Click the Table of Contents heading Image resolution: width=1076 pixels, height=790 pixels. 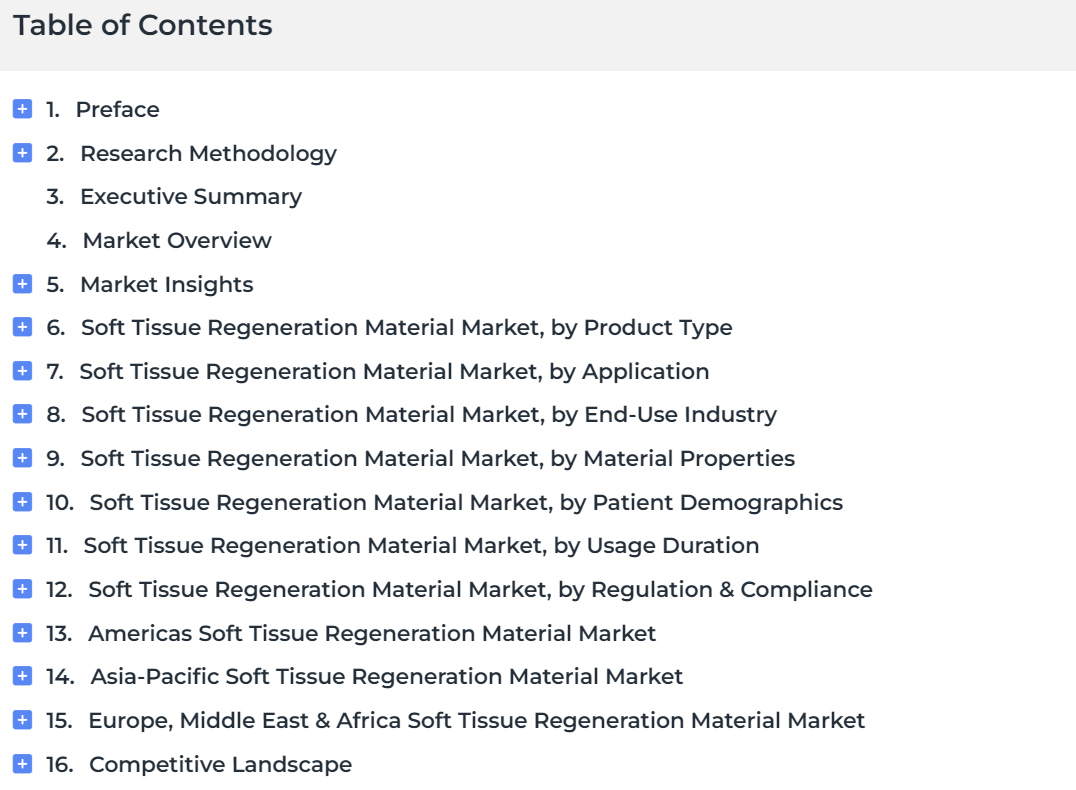[143, 25]
